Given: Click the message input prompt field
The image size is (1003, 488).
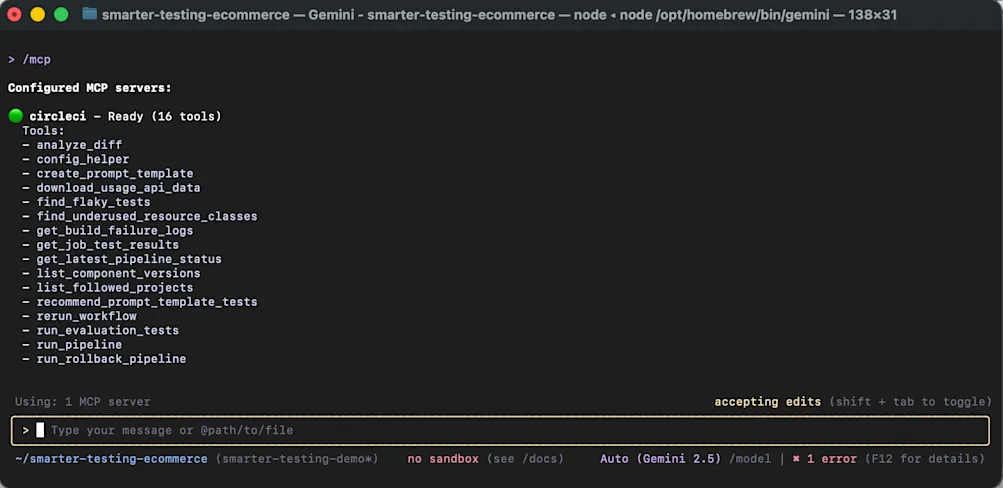Looking at the screenshot, I should pyautogui.click(x=500, y=430).
